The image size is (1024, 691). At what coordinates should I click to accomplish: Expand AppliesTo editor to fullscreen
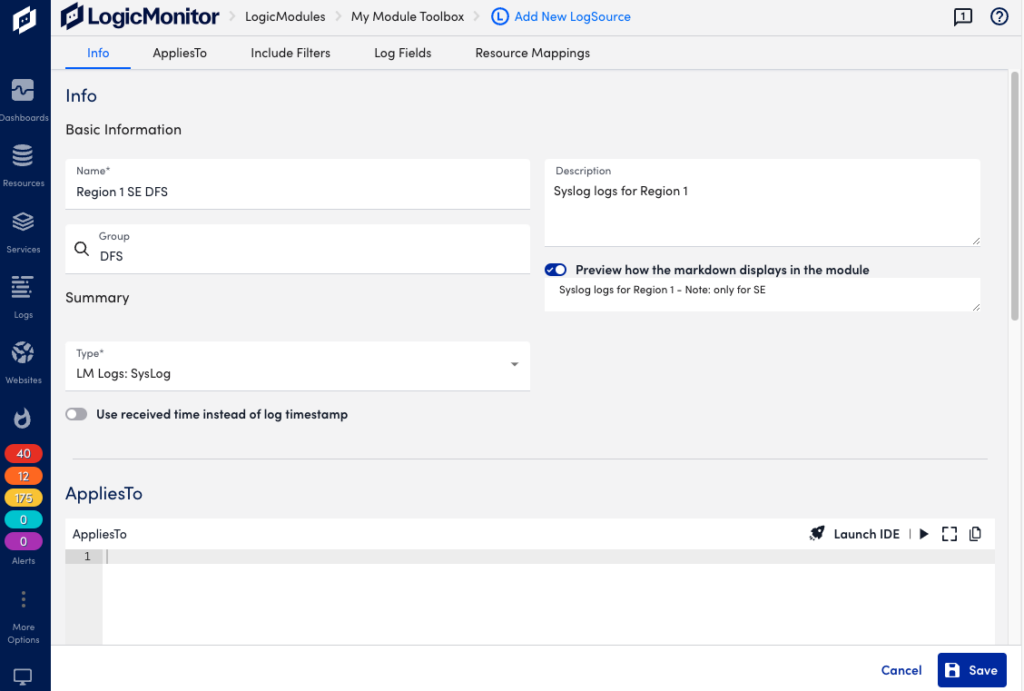tap(950, 534)
